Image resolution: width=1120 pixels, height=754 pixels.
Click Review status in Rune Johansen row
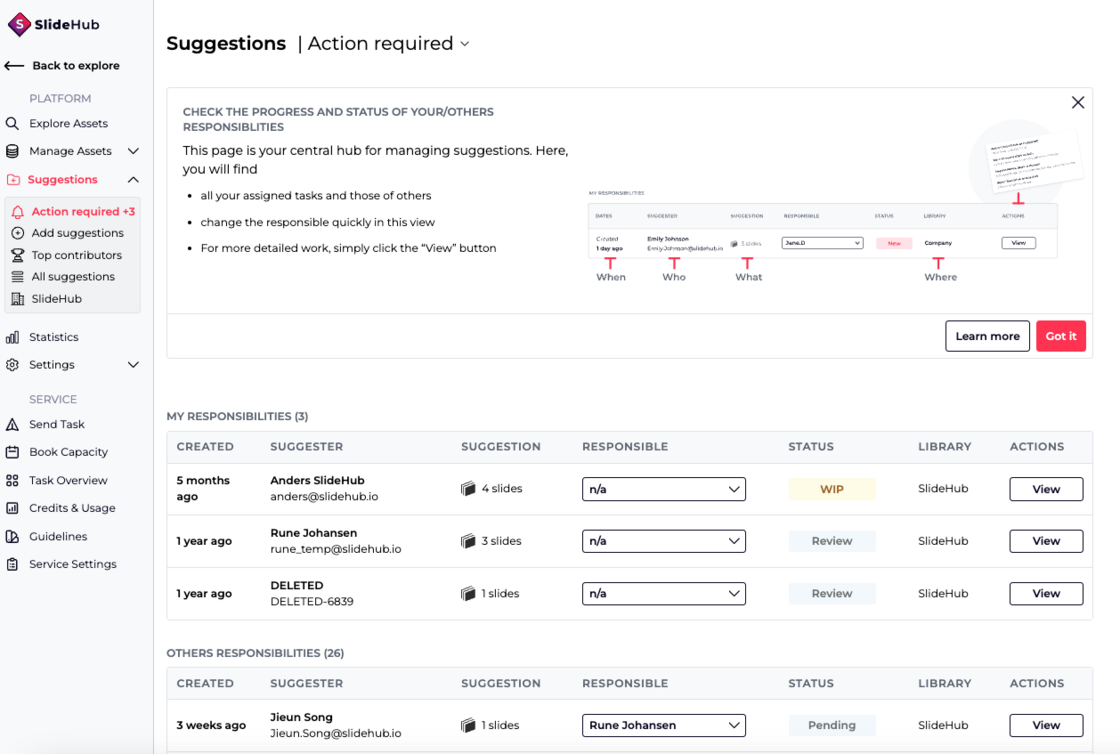(x=831, y=541)
